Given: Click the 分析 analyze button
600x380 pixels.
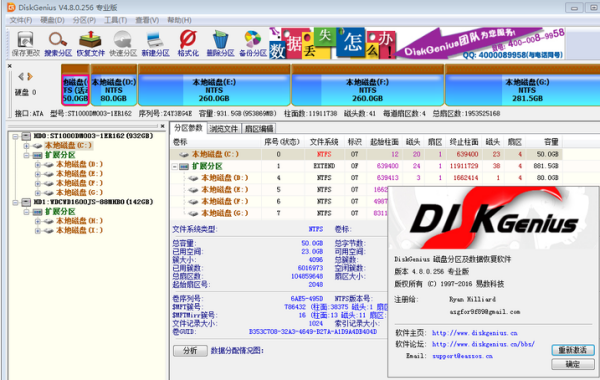Looking at the screenshot, I should coord(190,351).
